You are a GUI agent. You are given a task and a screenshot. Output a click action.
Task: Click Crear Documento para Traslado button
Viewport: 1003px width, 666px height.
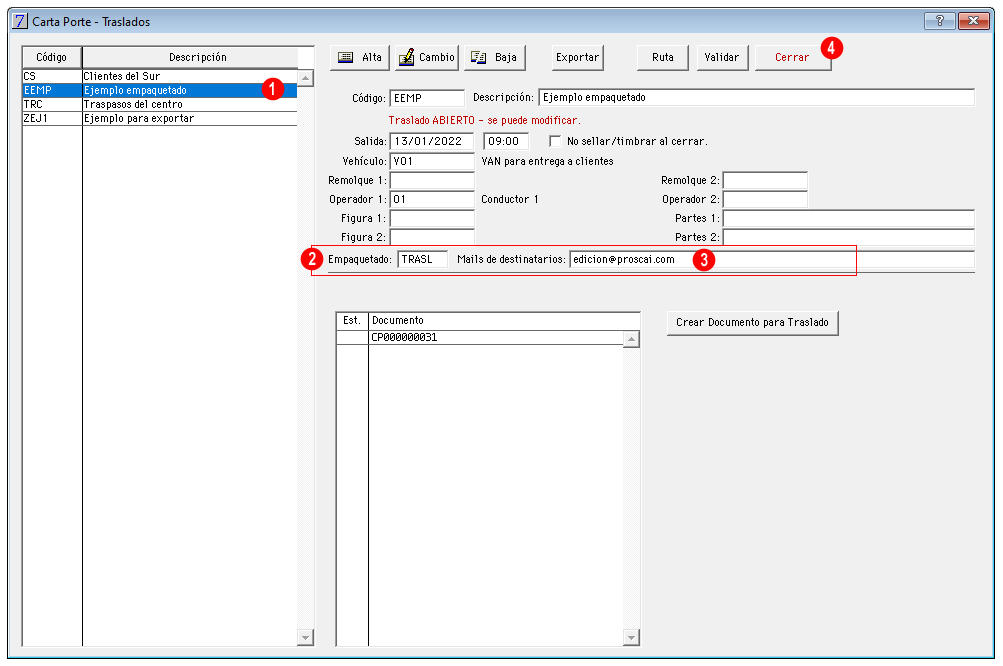pyautogui.click(x=752, y=322)
